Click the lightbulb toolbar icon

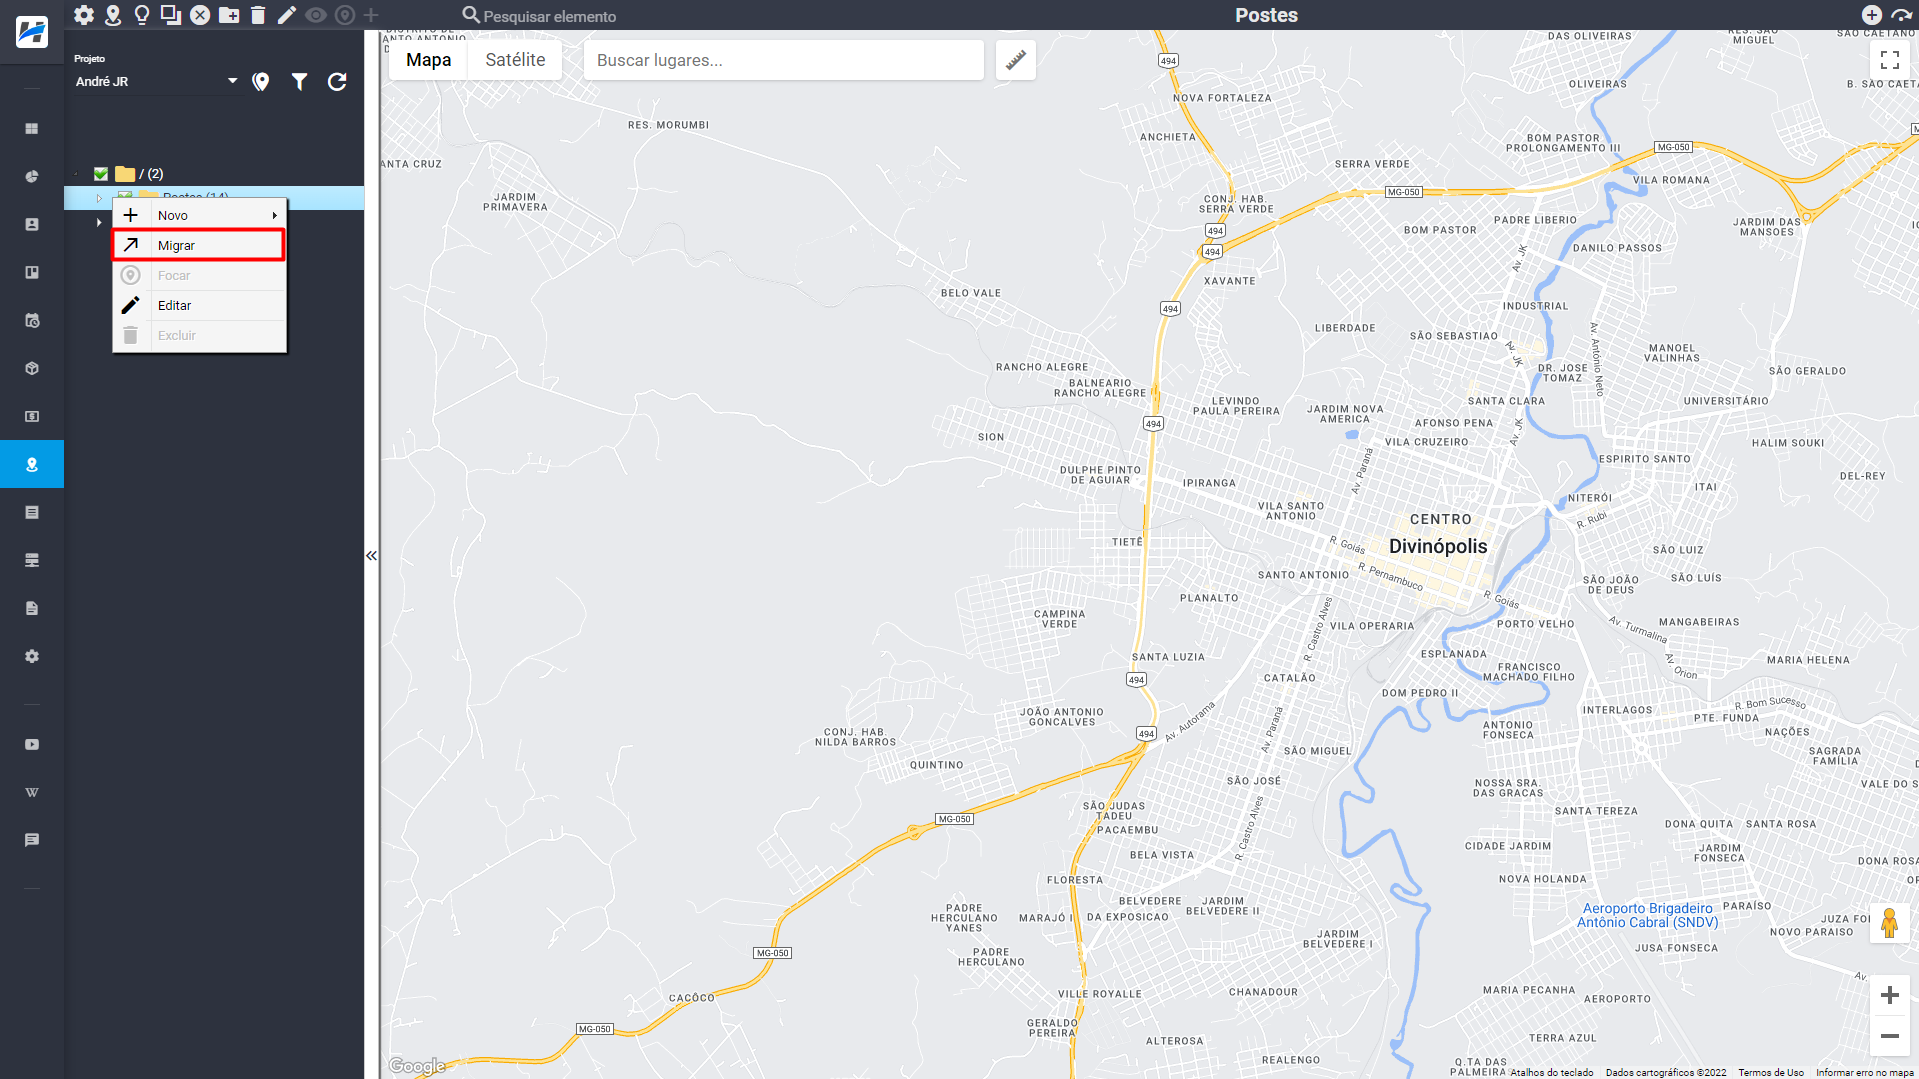click(142, 15)
